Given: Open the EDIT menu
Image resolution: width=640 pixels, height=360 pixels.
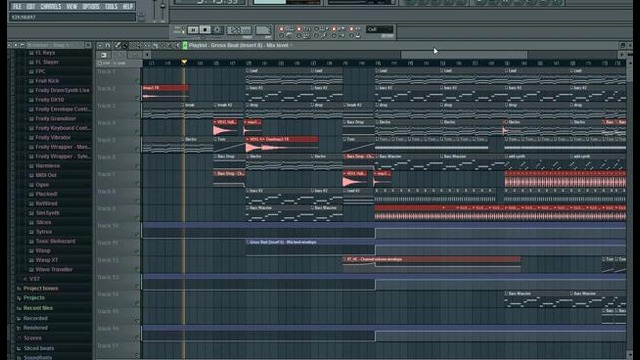Looking at the screenshot, I should click(31, 7).
